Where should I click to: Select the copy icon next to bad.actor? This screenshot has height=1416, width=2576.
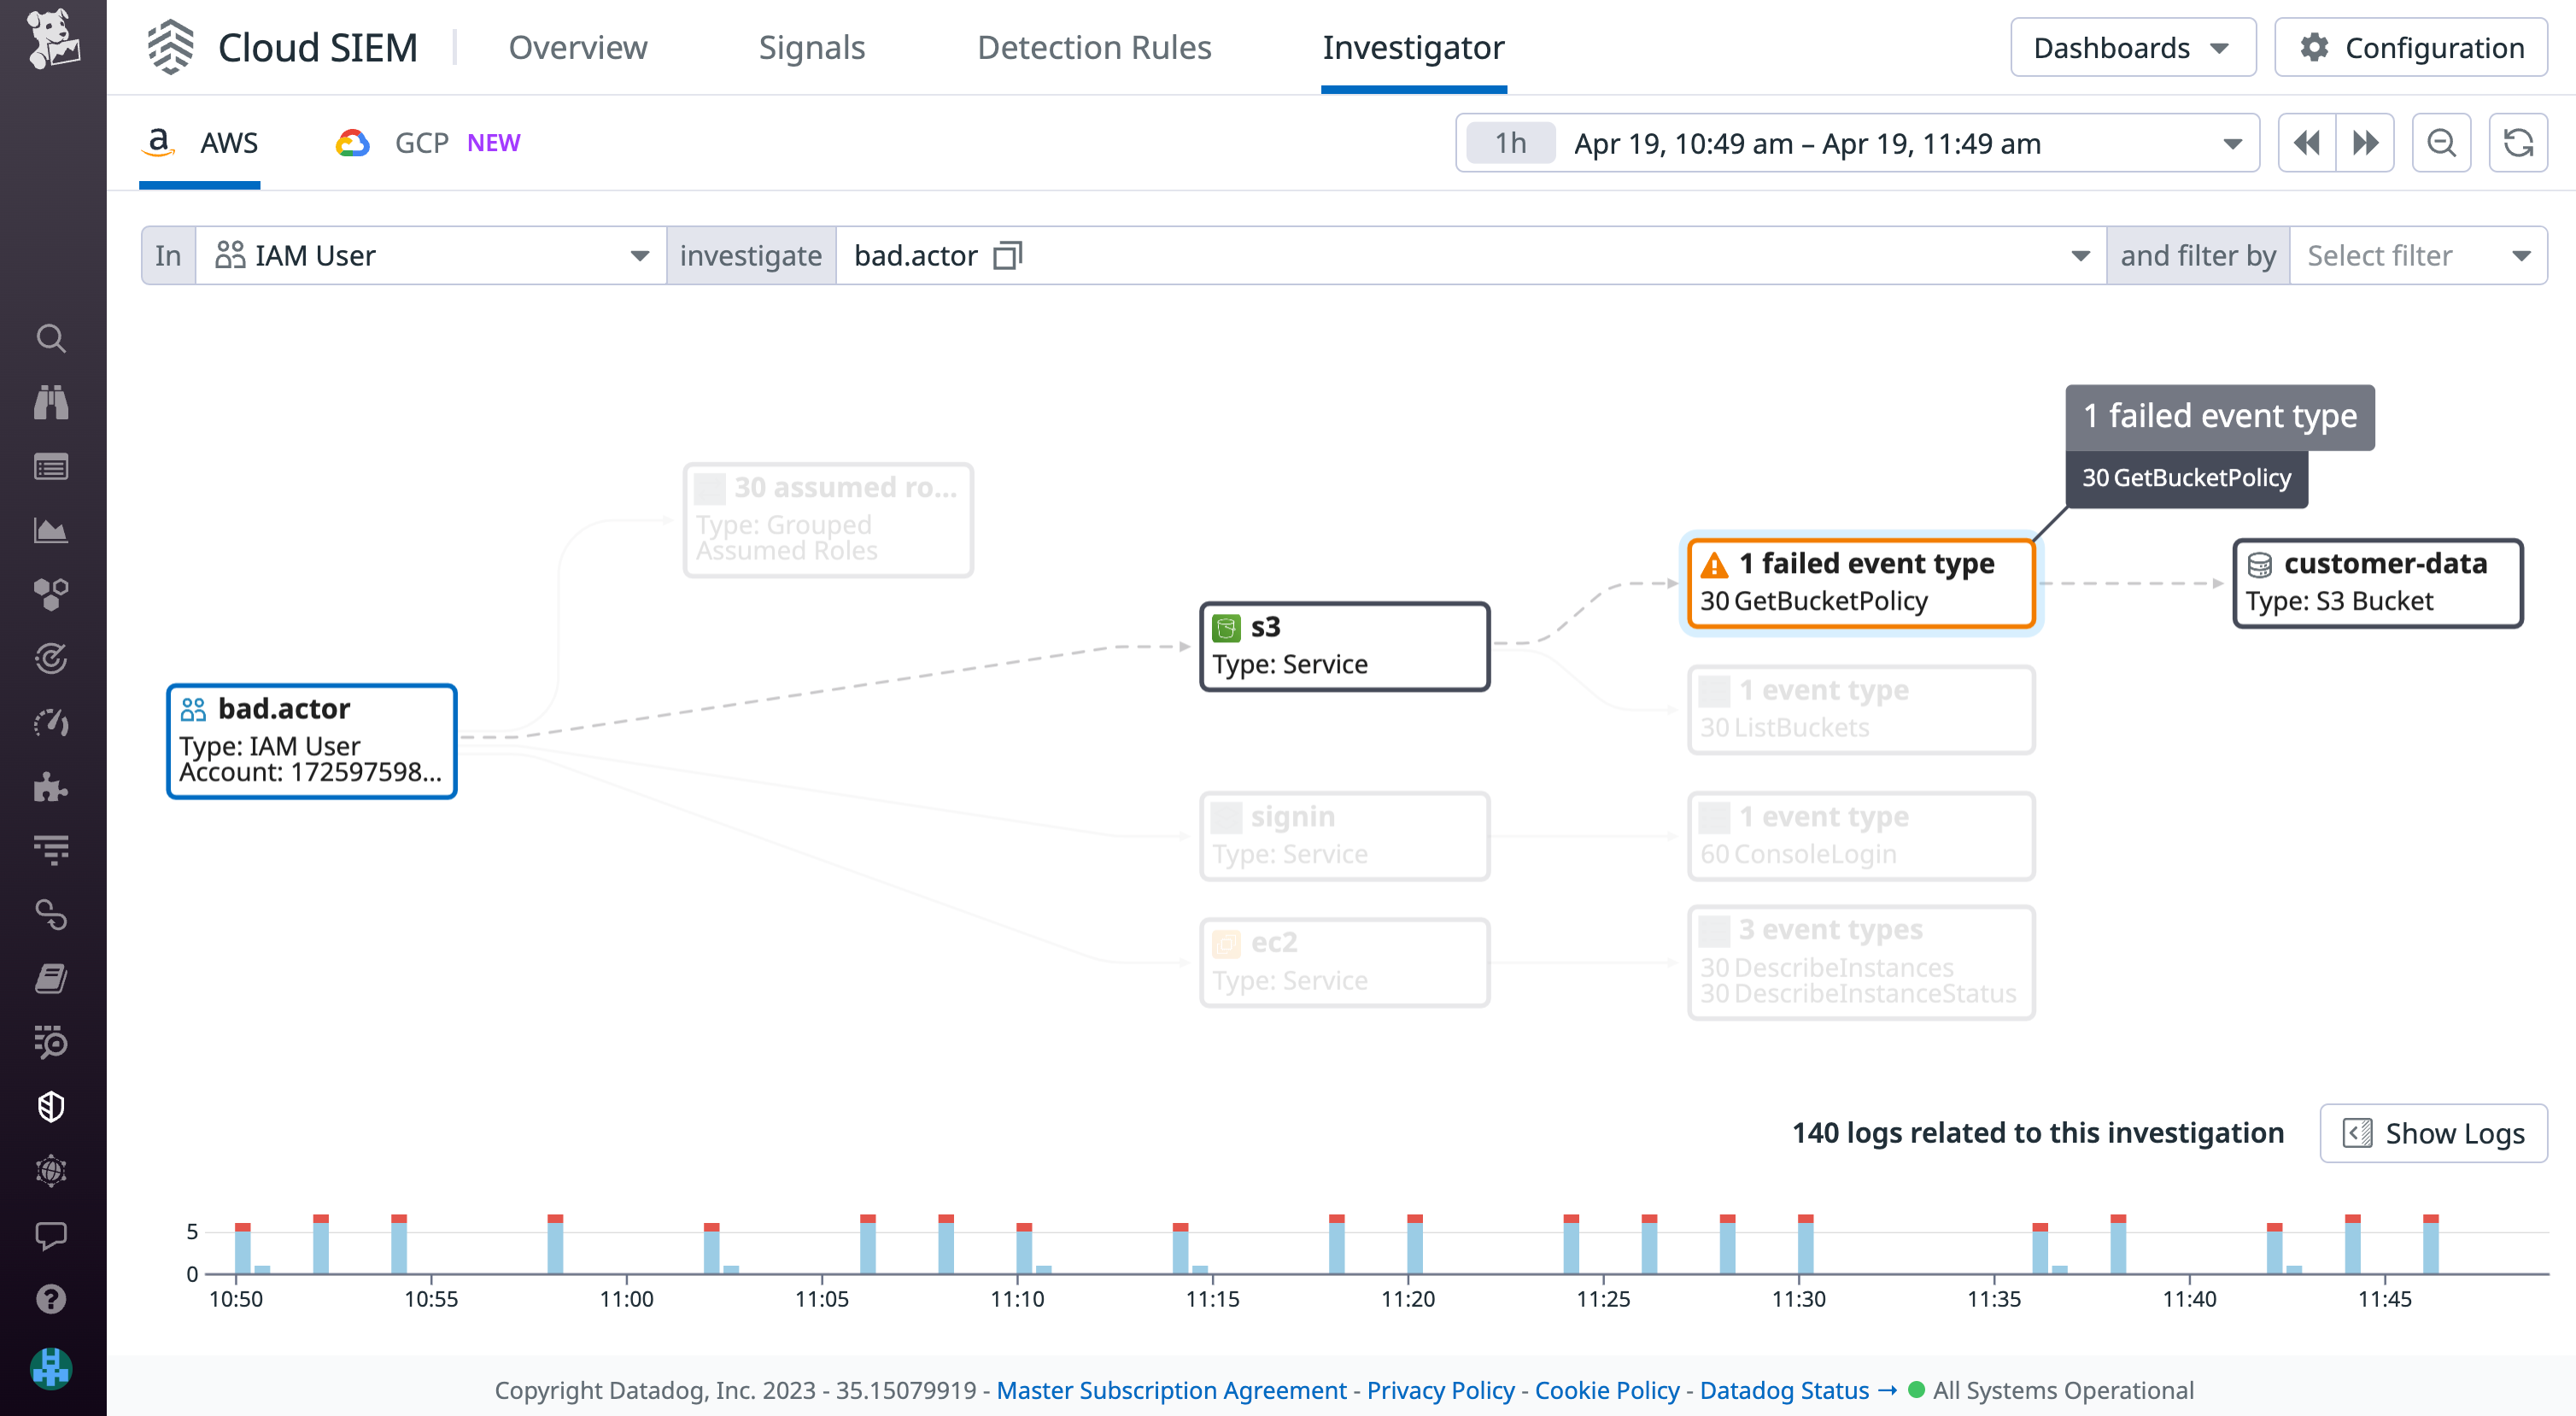pos(1007,255)
